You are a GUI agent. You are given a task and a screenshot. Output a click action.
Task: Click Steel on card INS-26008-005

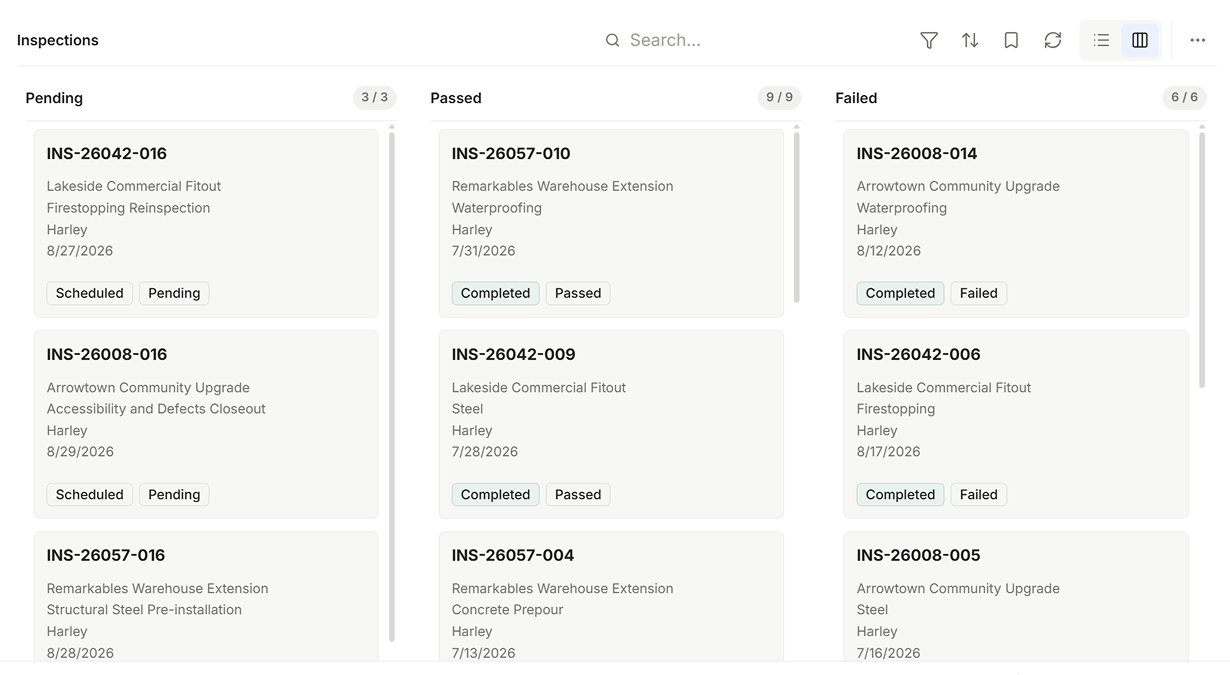pos(873,610)
